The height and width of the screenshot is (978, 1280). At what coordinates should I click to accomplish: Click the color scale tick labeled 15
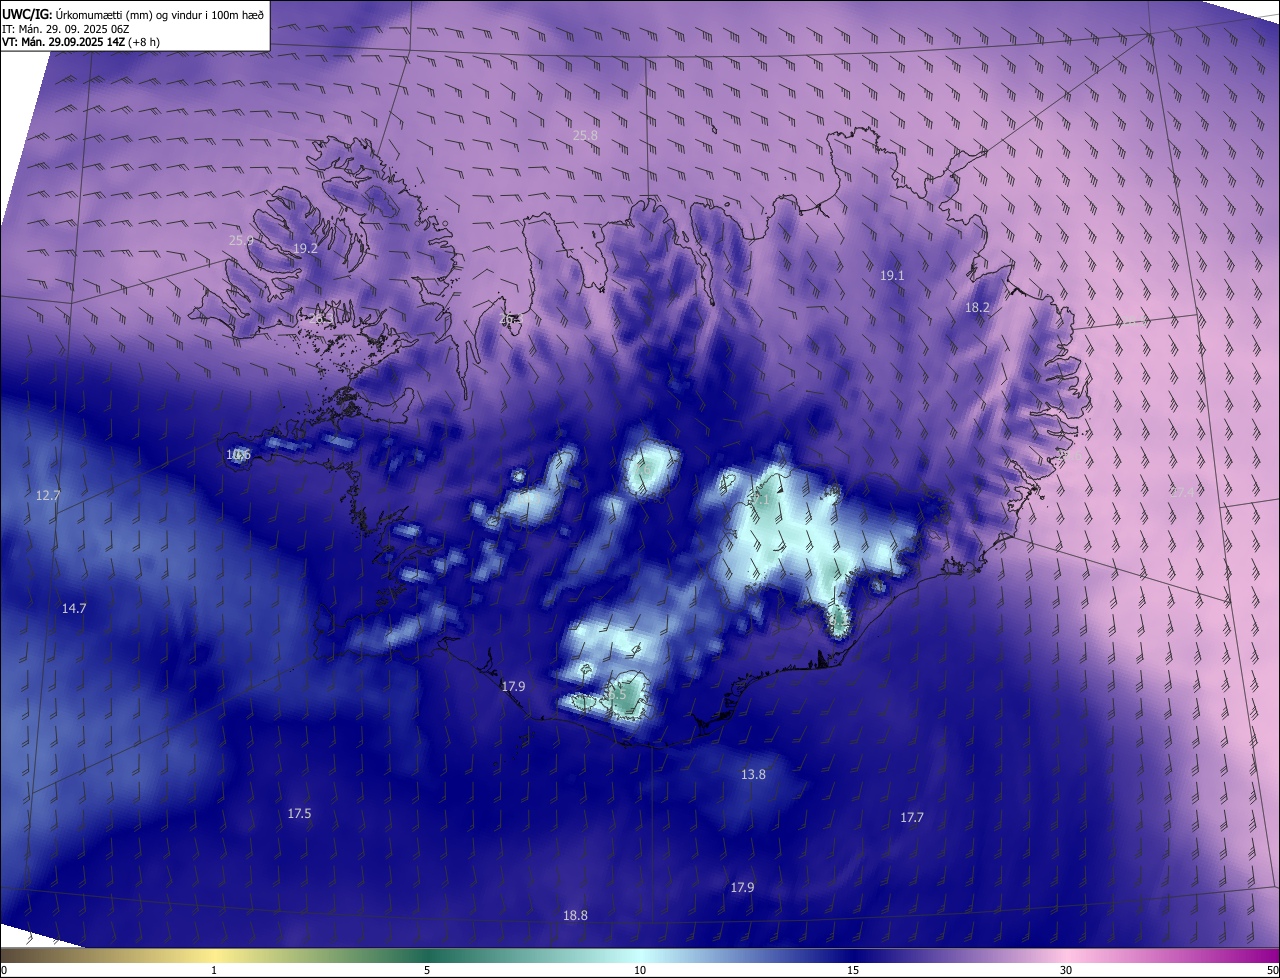tap(853, 970)
